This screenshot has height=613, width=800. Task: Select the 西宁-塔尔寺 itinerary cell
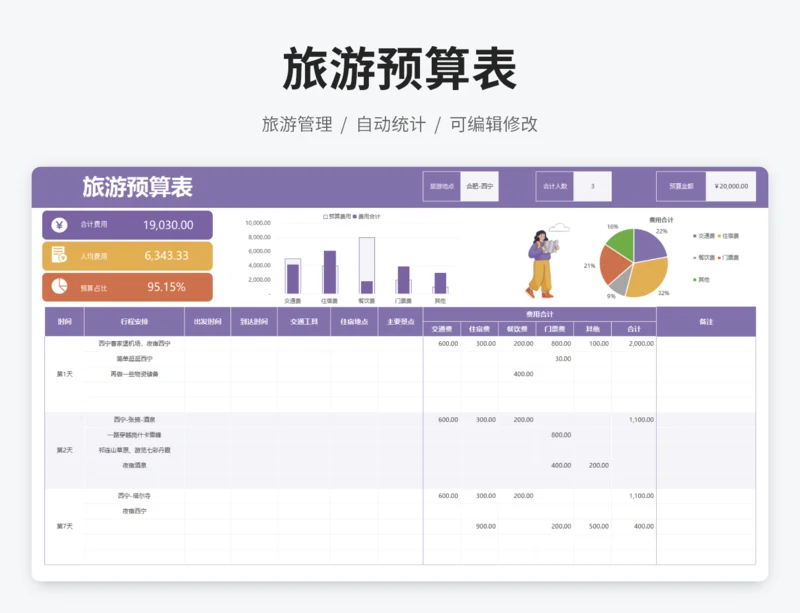134,496
